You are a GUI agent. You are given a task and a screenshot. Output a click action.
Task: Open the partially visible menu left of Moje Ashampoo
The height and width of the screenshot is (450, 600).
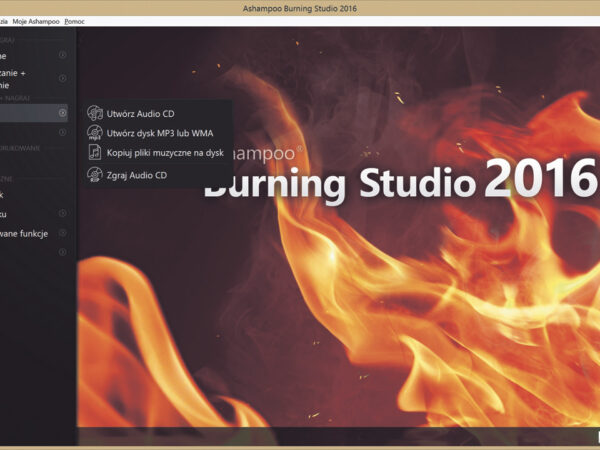click(4, 21)
